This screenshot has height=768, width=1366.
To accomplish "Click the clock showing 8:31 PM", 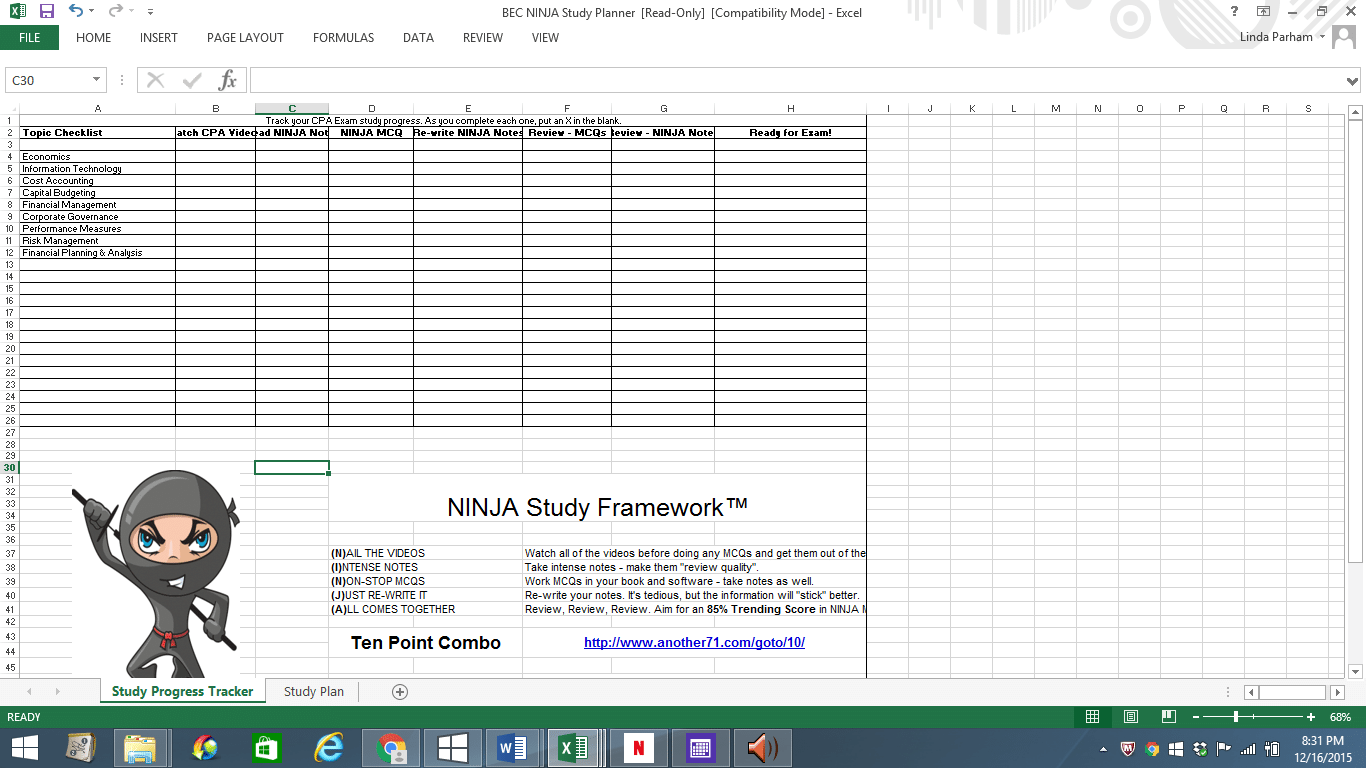I will (x=1322, y=741).
